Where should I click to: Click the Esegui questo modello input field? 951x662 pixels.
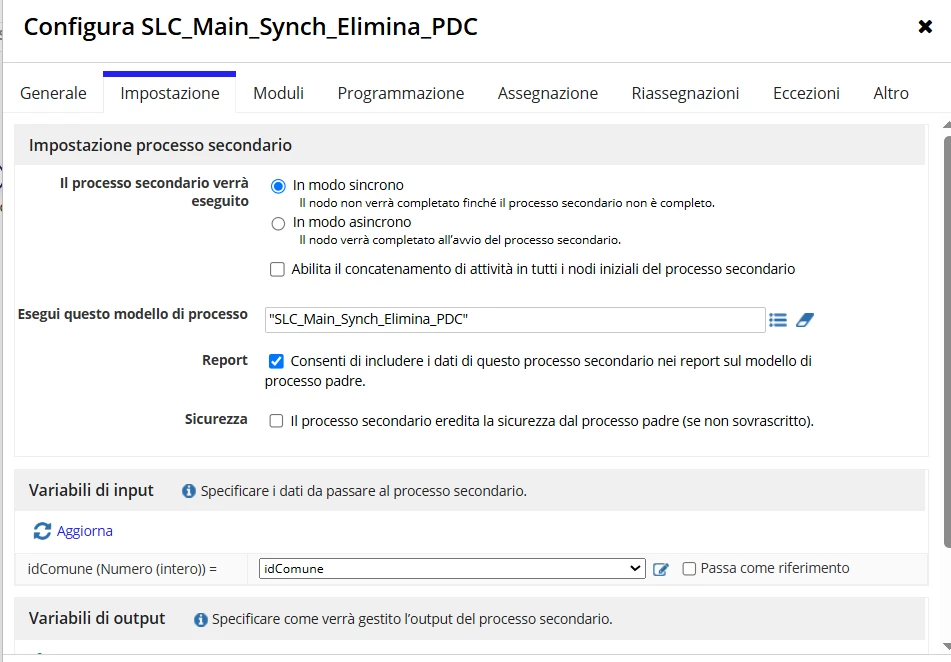(x=515, y=320)
